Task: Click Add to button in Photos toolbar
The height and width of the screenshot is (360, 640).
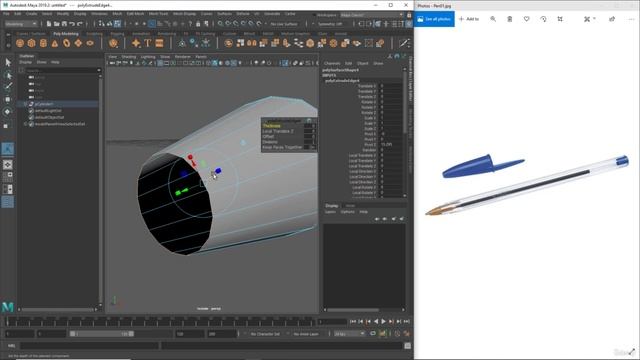Action: tap(469, 19)
